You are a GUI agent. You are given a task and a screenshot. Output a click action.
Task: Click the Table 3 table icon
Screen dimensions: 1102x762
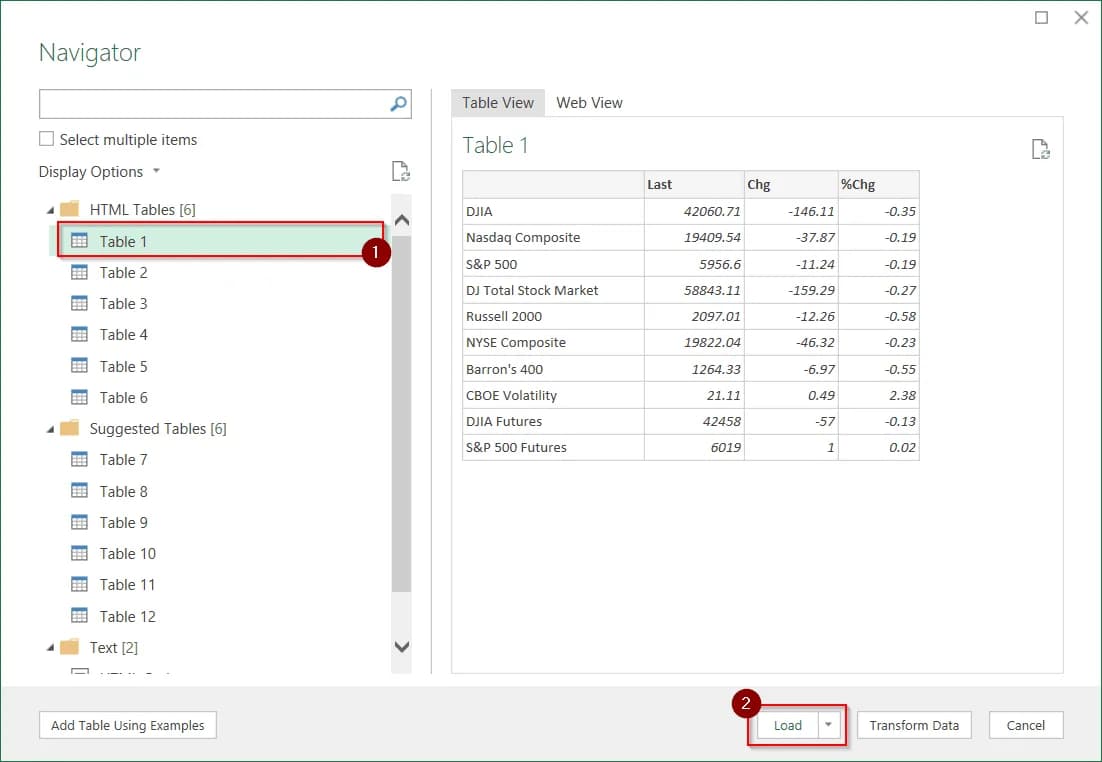[79, 303]
